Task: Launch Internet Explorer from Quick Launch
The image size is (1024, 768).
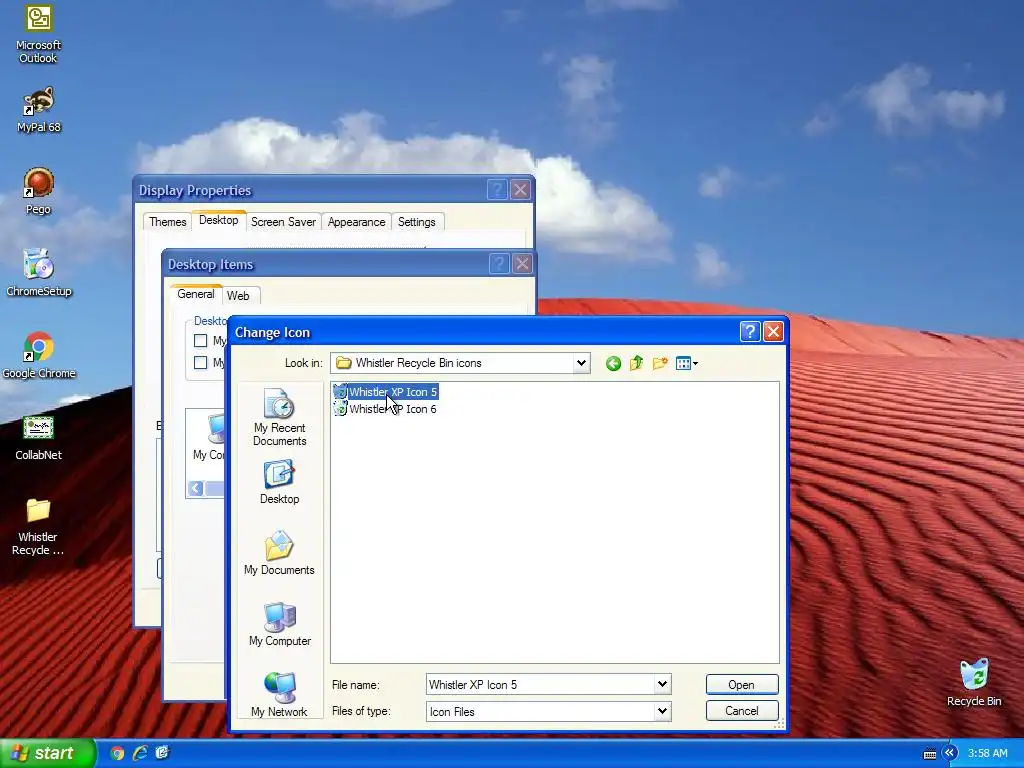Action: 140,753
